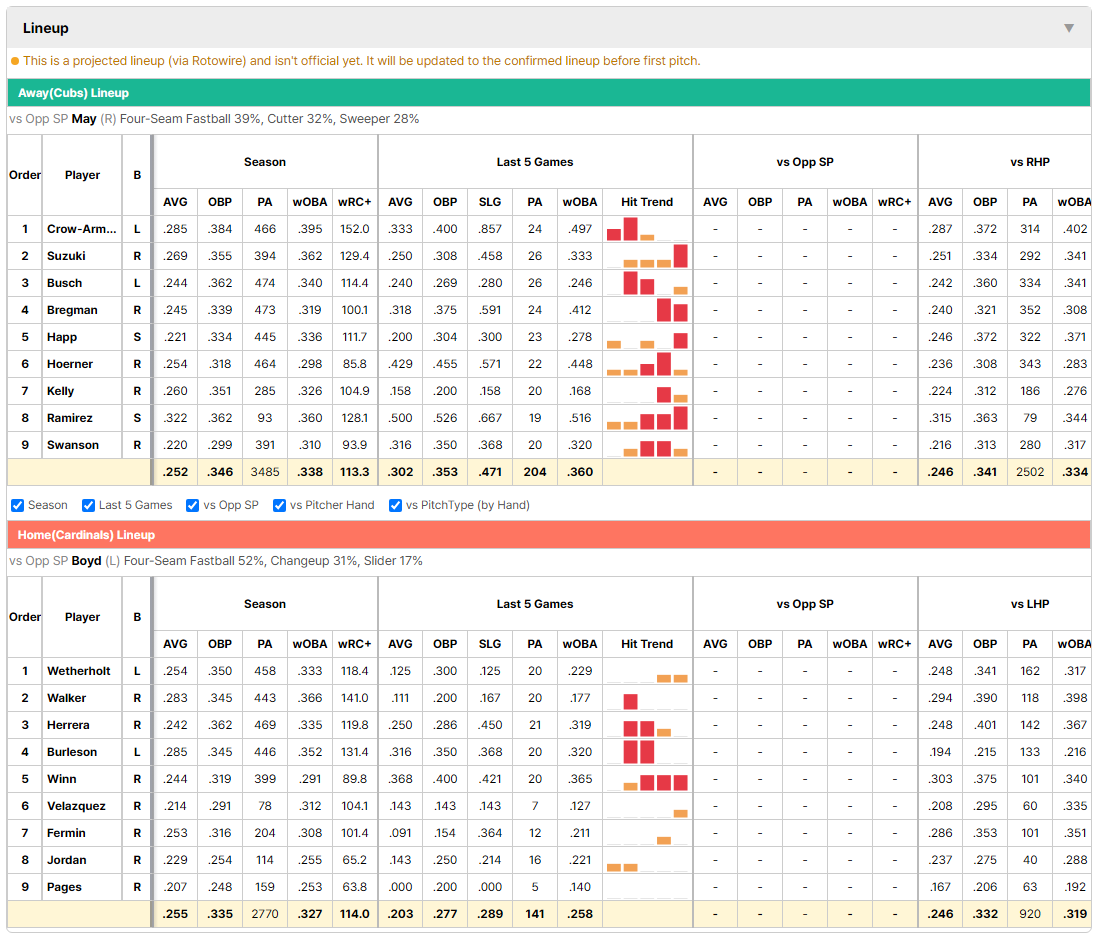The height and width of the screenshot is (939, 1098).
Task: Click Crow-Armstrong's hit trend chart
Action: pyautogui.click(x=647, y=229)
